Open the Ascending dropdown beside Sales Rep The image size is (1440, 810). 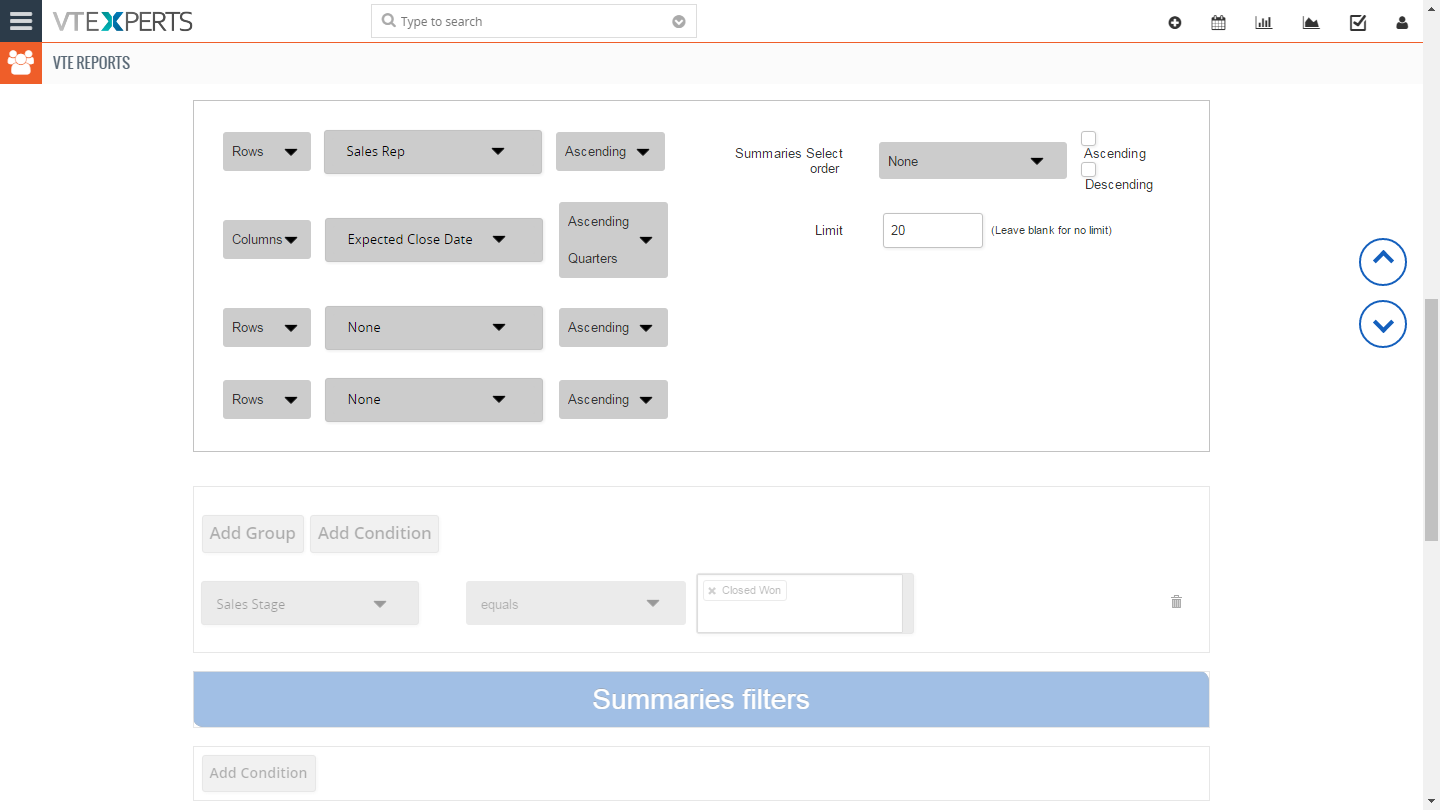pos(610,152)
